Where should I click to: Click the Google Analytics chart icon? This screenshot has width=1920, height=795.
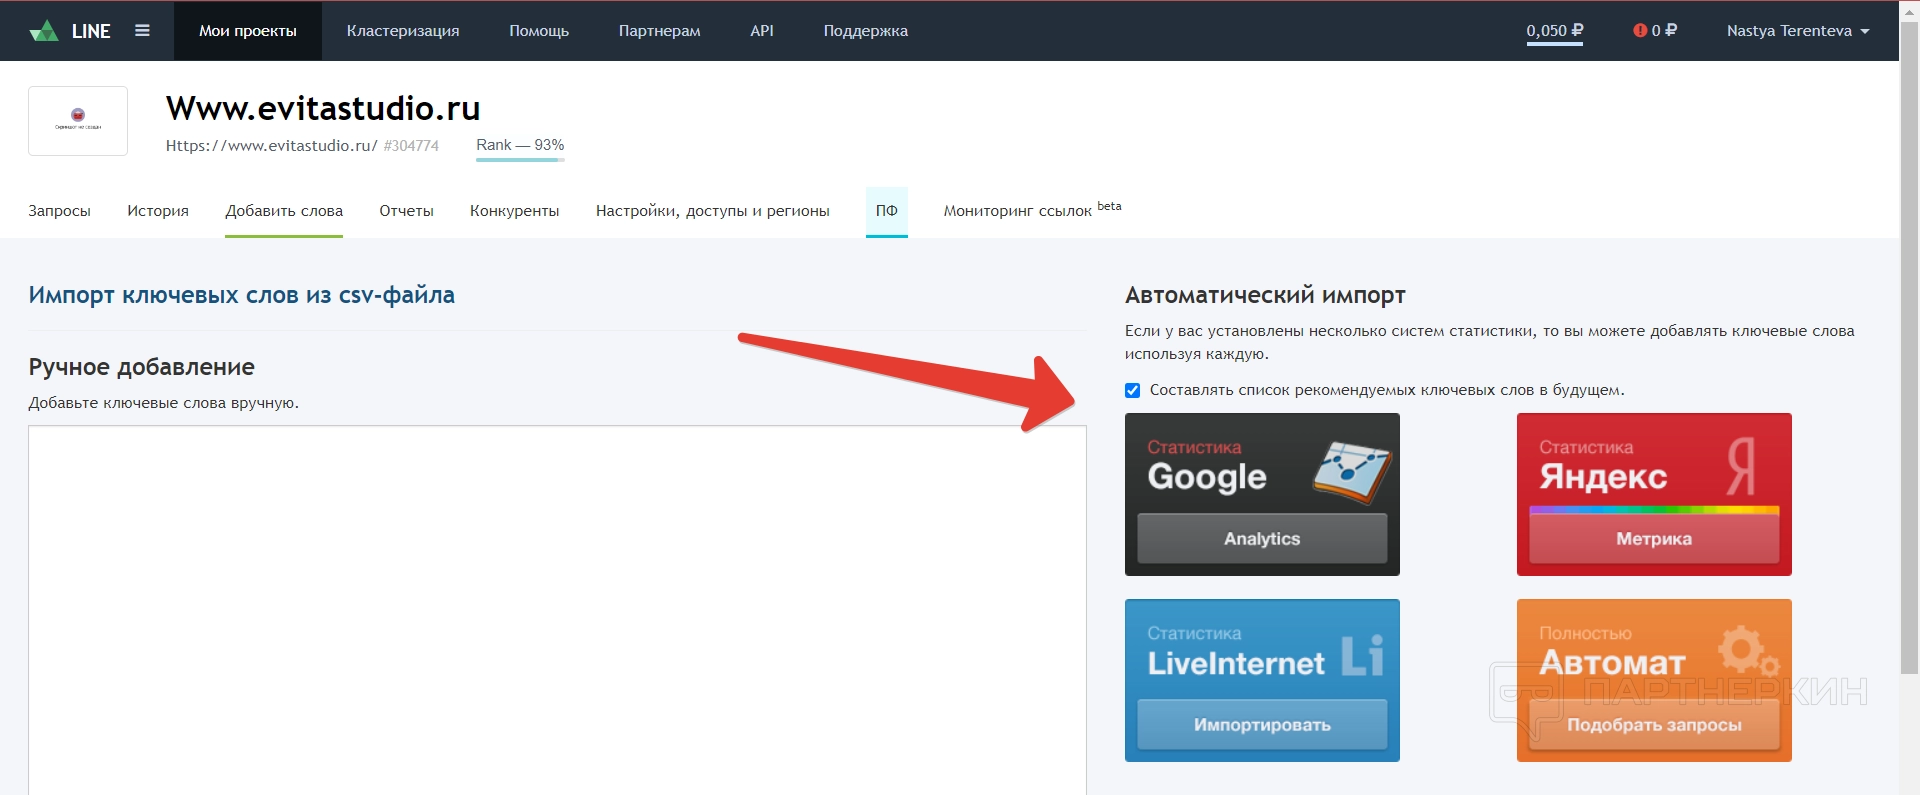click(1352, 472)
